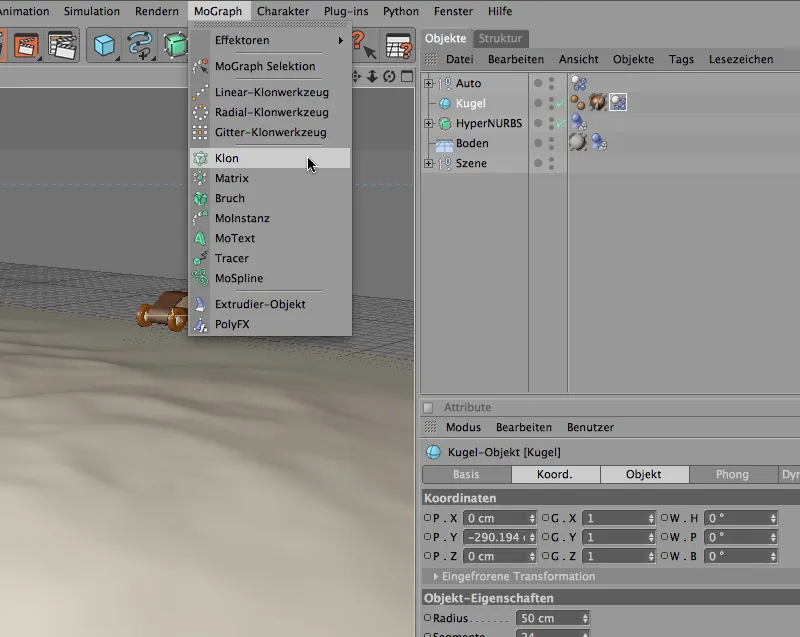Select the Gitter-Klonwerkzeug icon

tap(201, 132)
